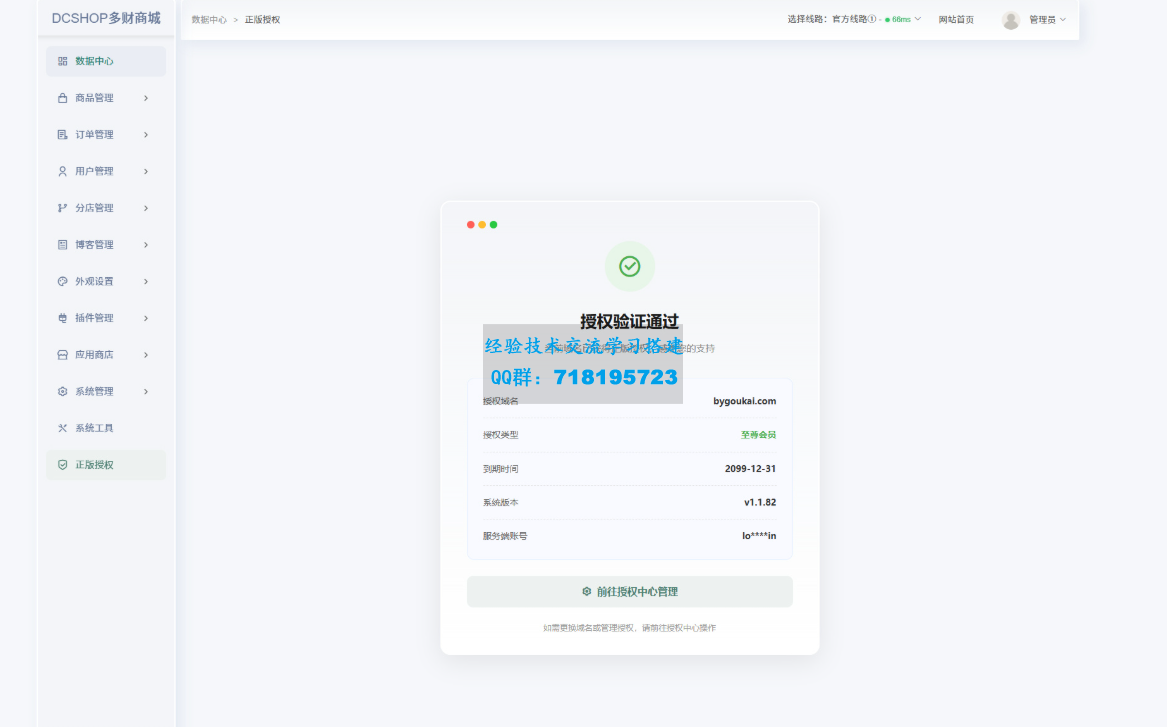Click the 授权类型 label
The height and width of the screenshot is (728, 1167).
[500, 435]
